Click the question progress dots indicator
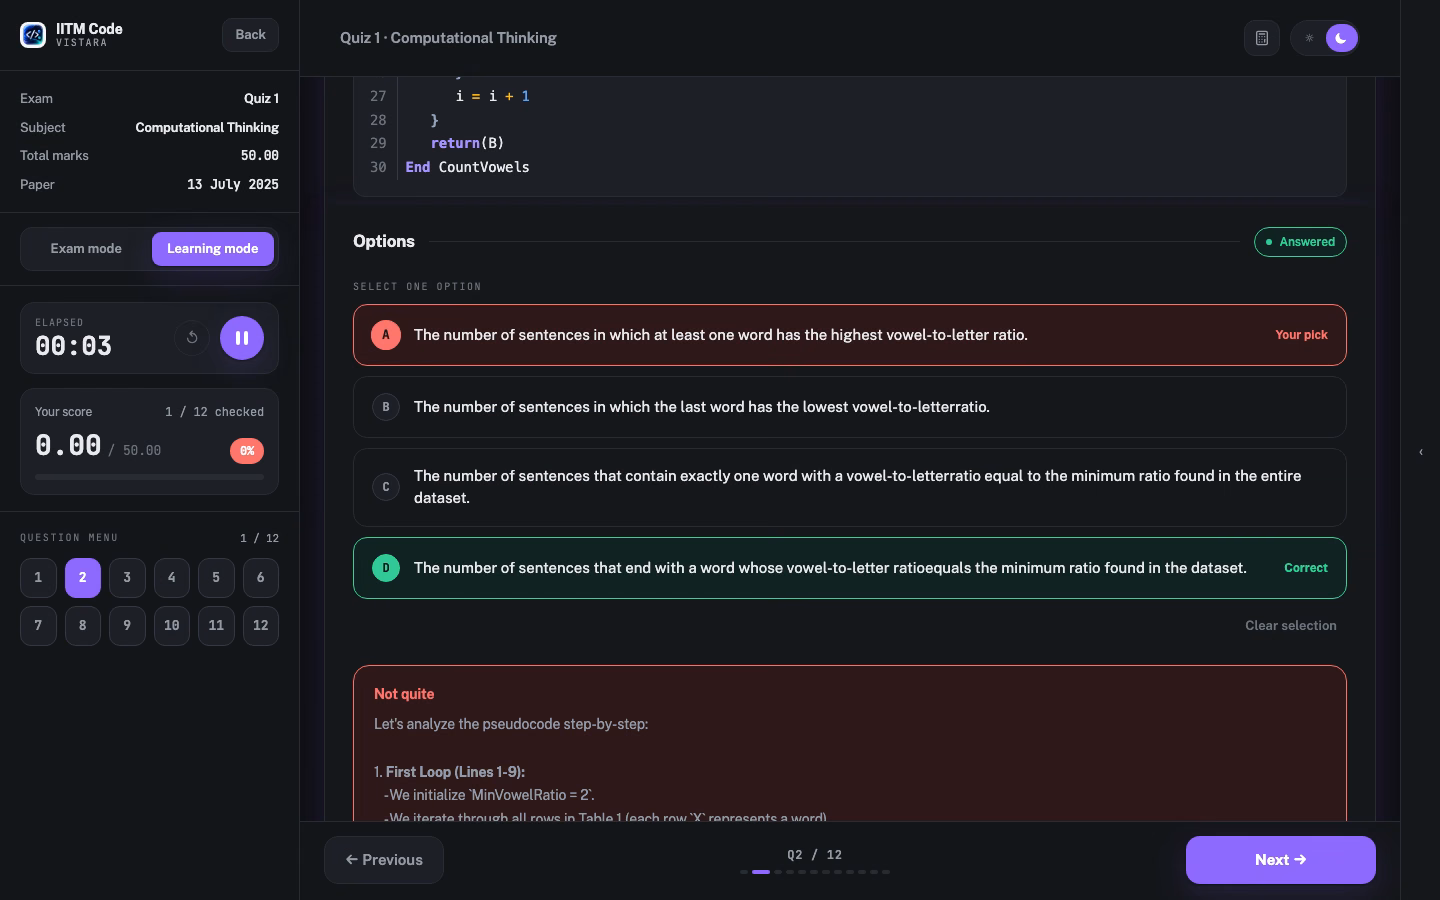Image resolution: width=1440 pixels, height=900 pixels. click(x=815, y=872)
